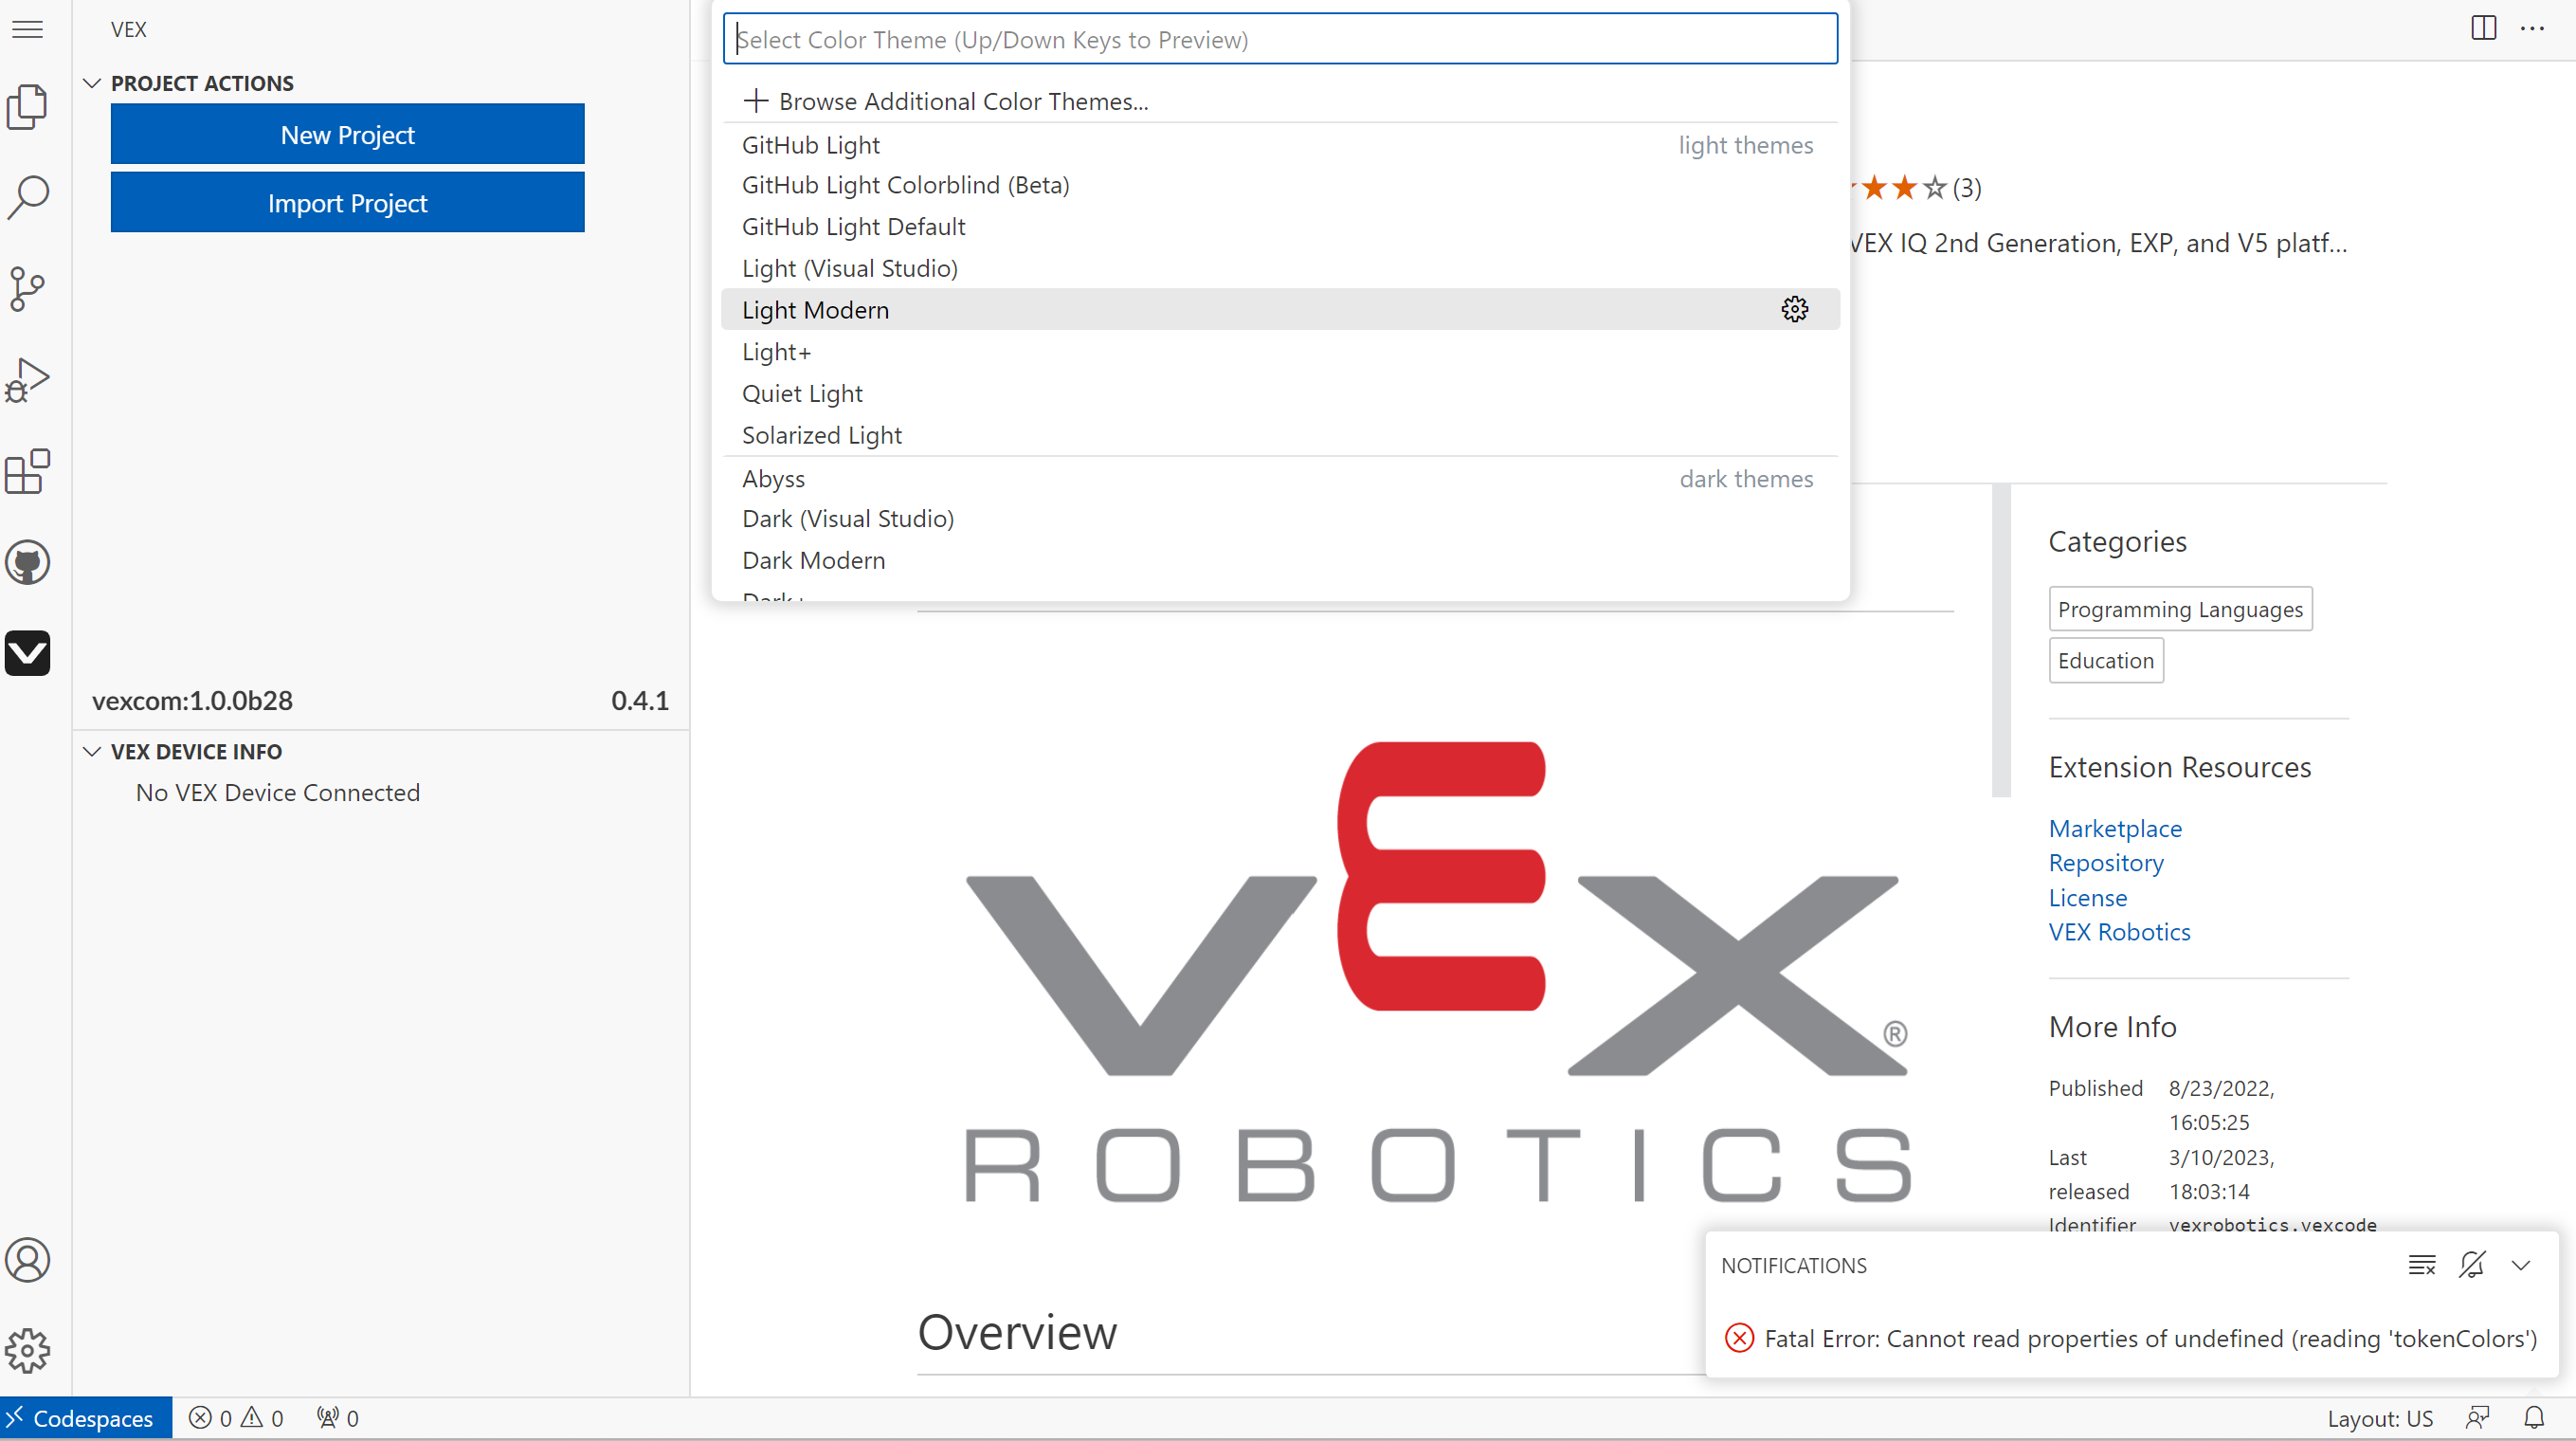Open the Source Control view
This screenshot has width=2576, height=1441.
28,288
